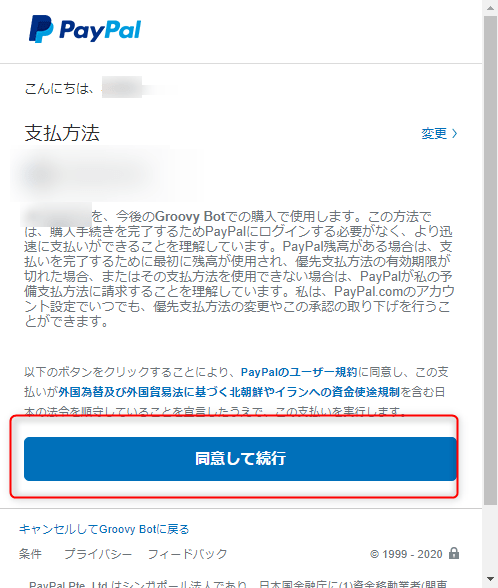Click the blurred user name after こんにちは
The height and width of the screenshot is (588, 498).
pos(139,88)
